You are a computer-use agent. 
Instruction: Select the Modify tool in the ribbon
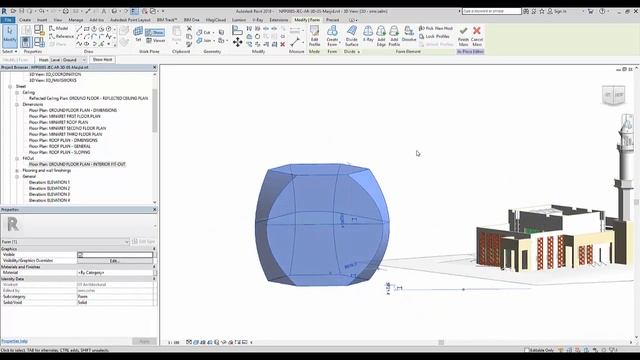(x=10, y=36)
